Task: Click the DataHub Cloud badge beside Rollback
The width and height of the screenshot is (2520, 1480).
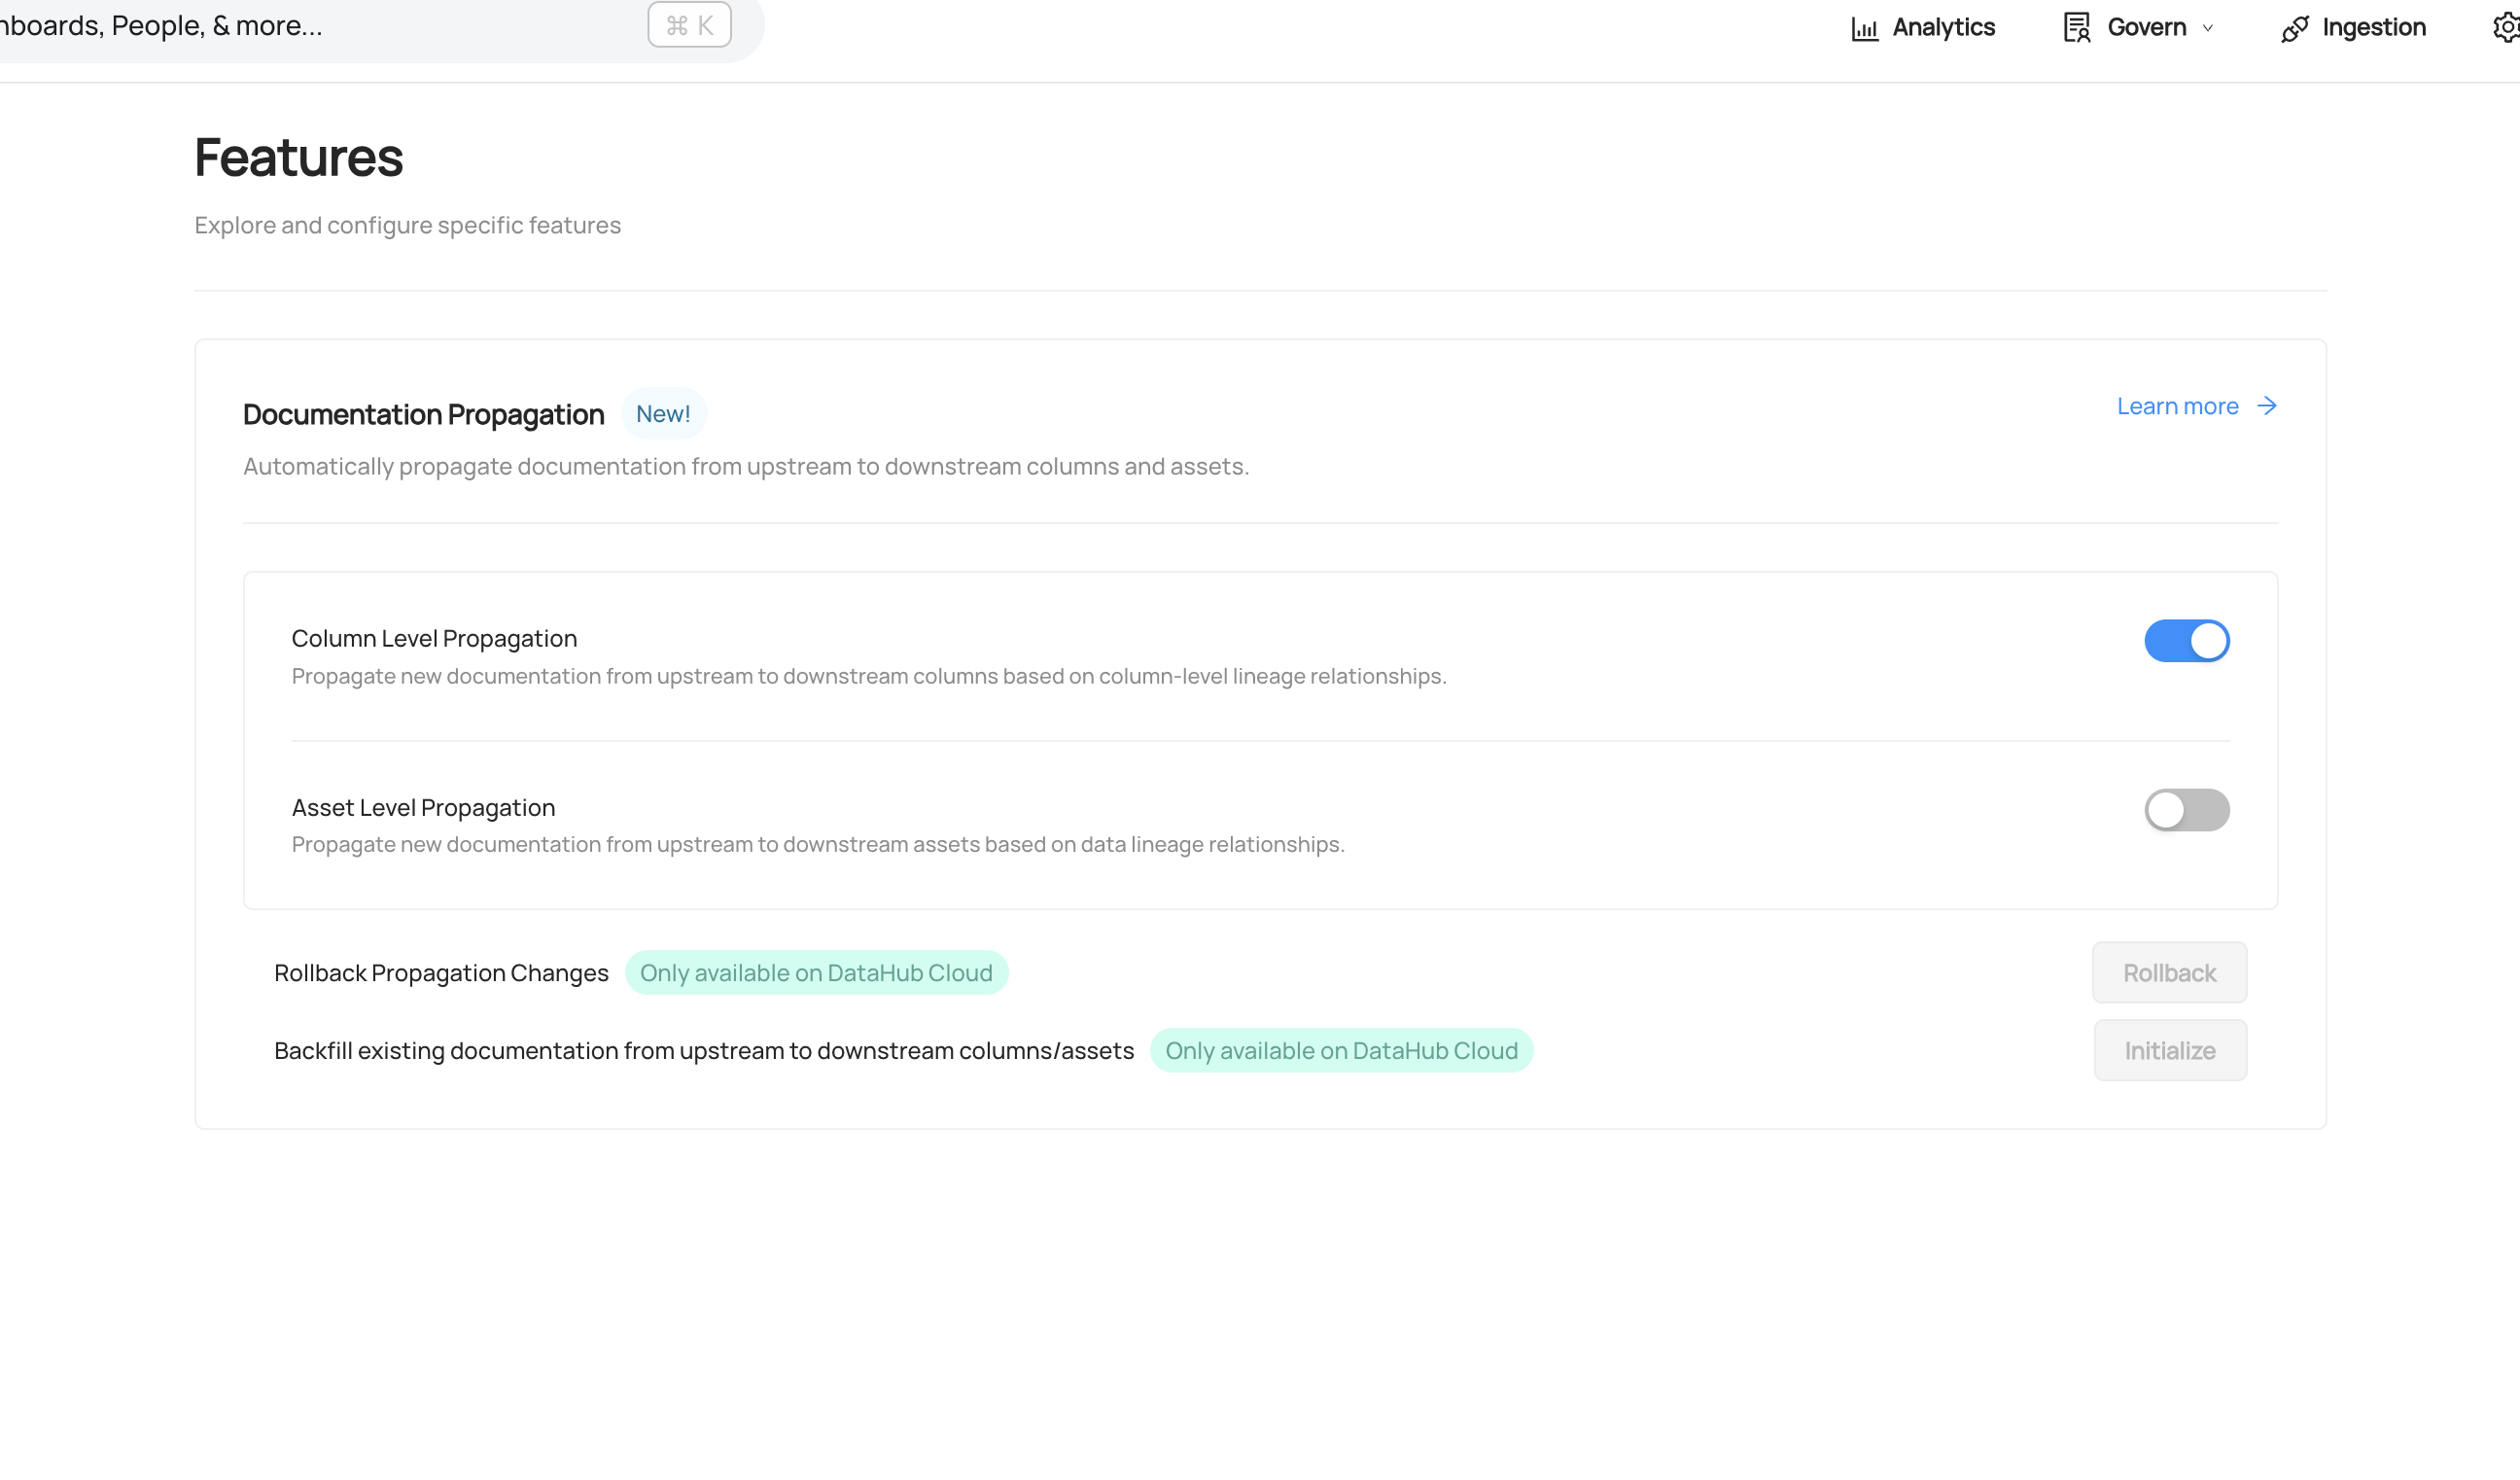Action: pyautogui.click(x=816, y=973)
